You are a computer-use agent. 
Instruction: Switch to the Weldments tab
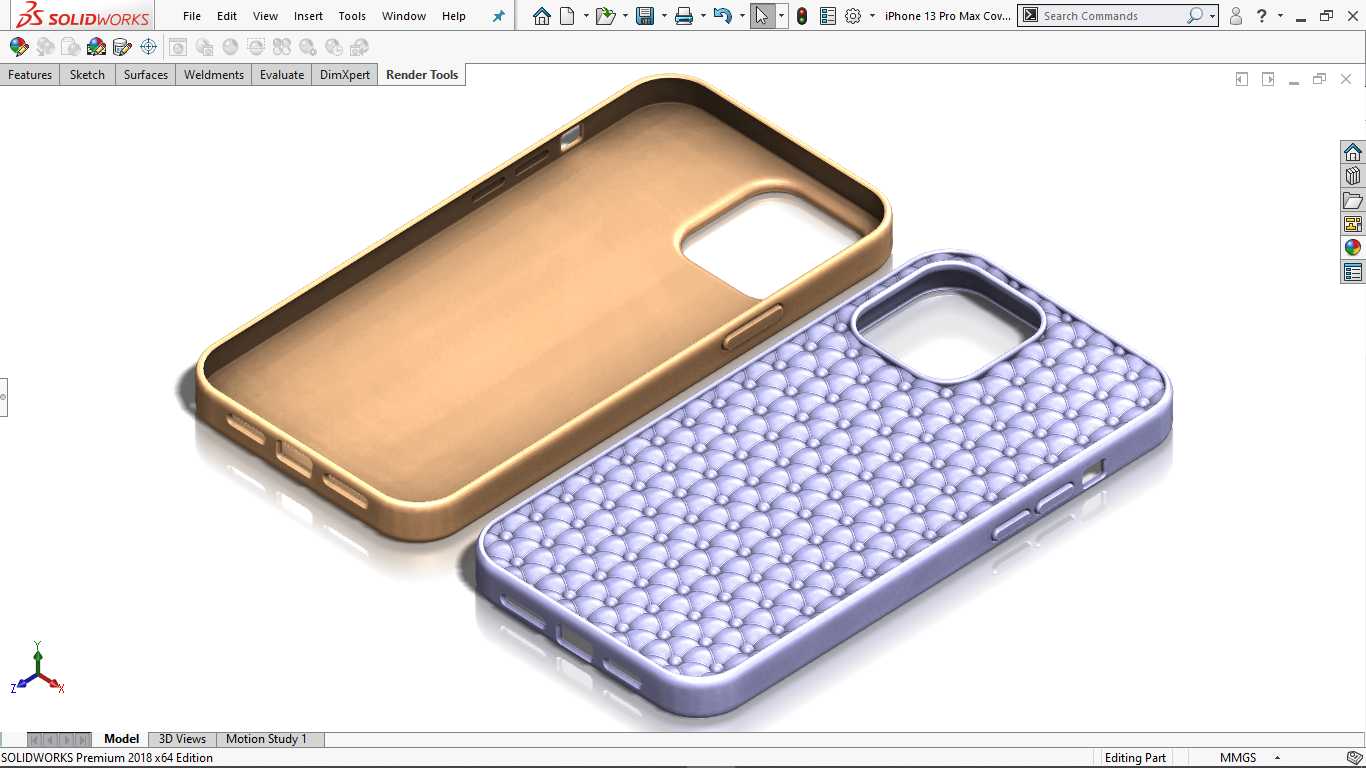point(214,75)
